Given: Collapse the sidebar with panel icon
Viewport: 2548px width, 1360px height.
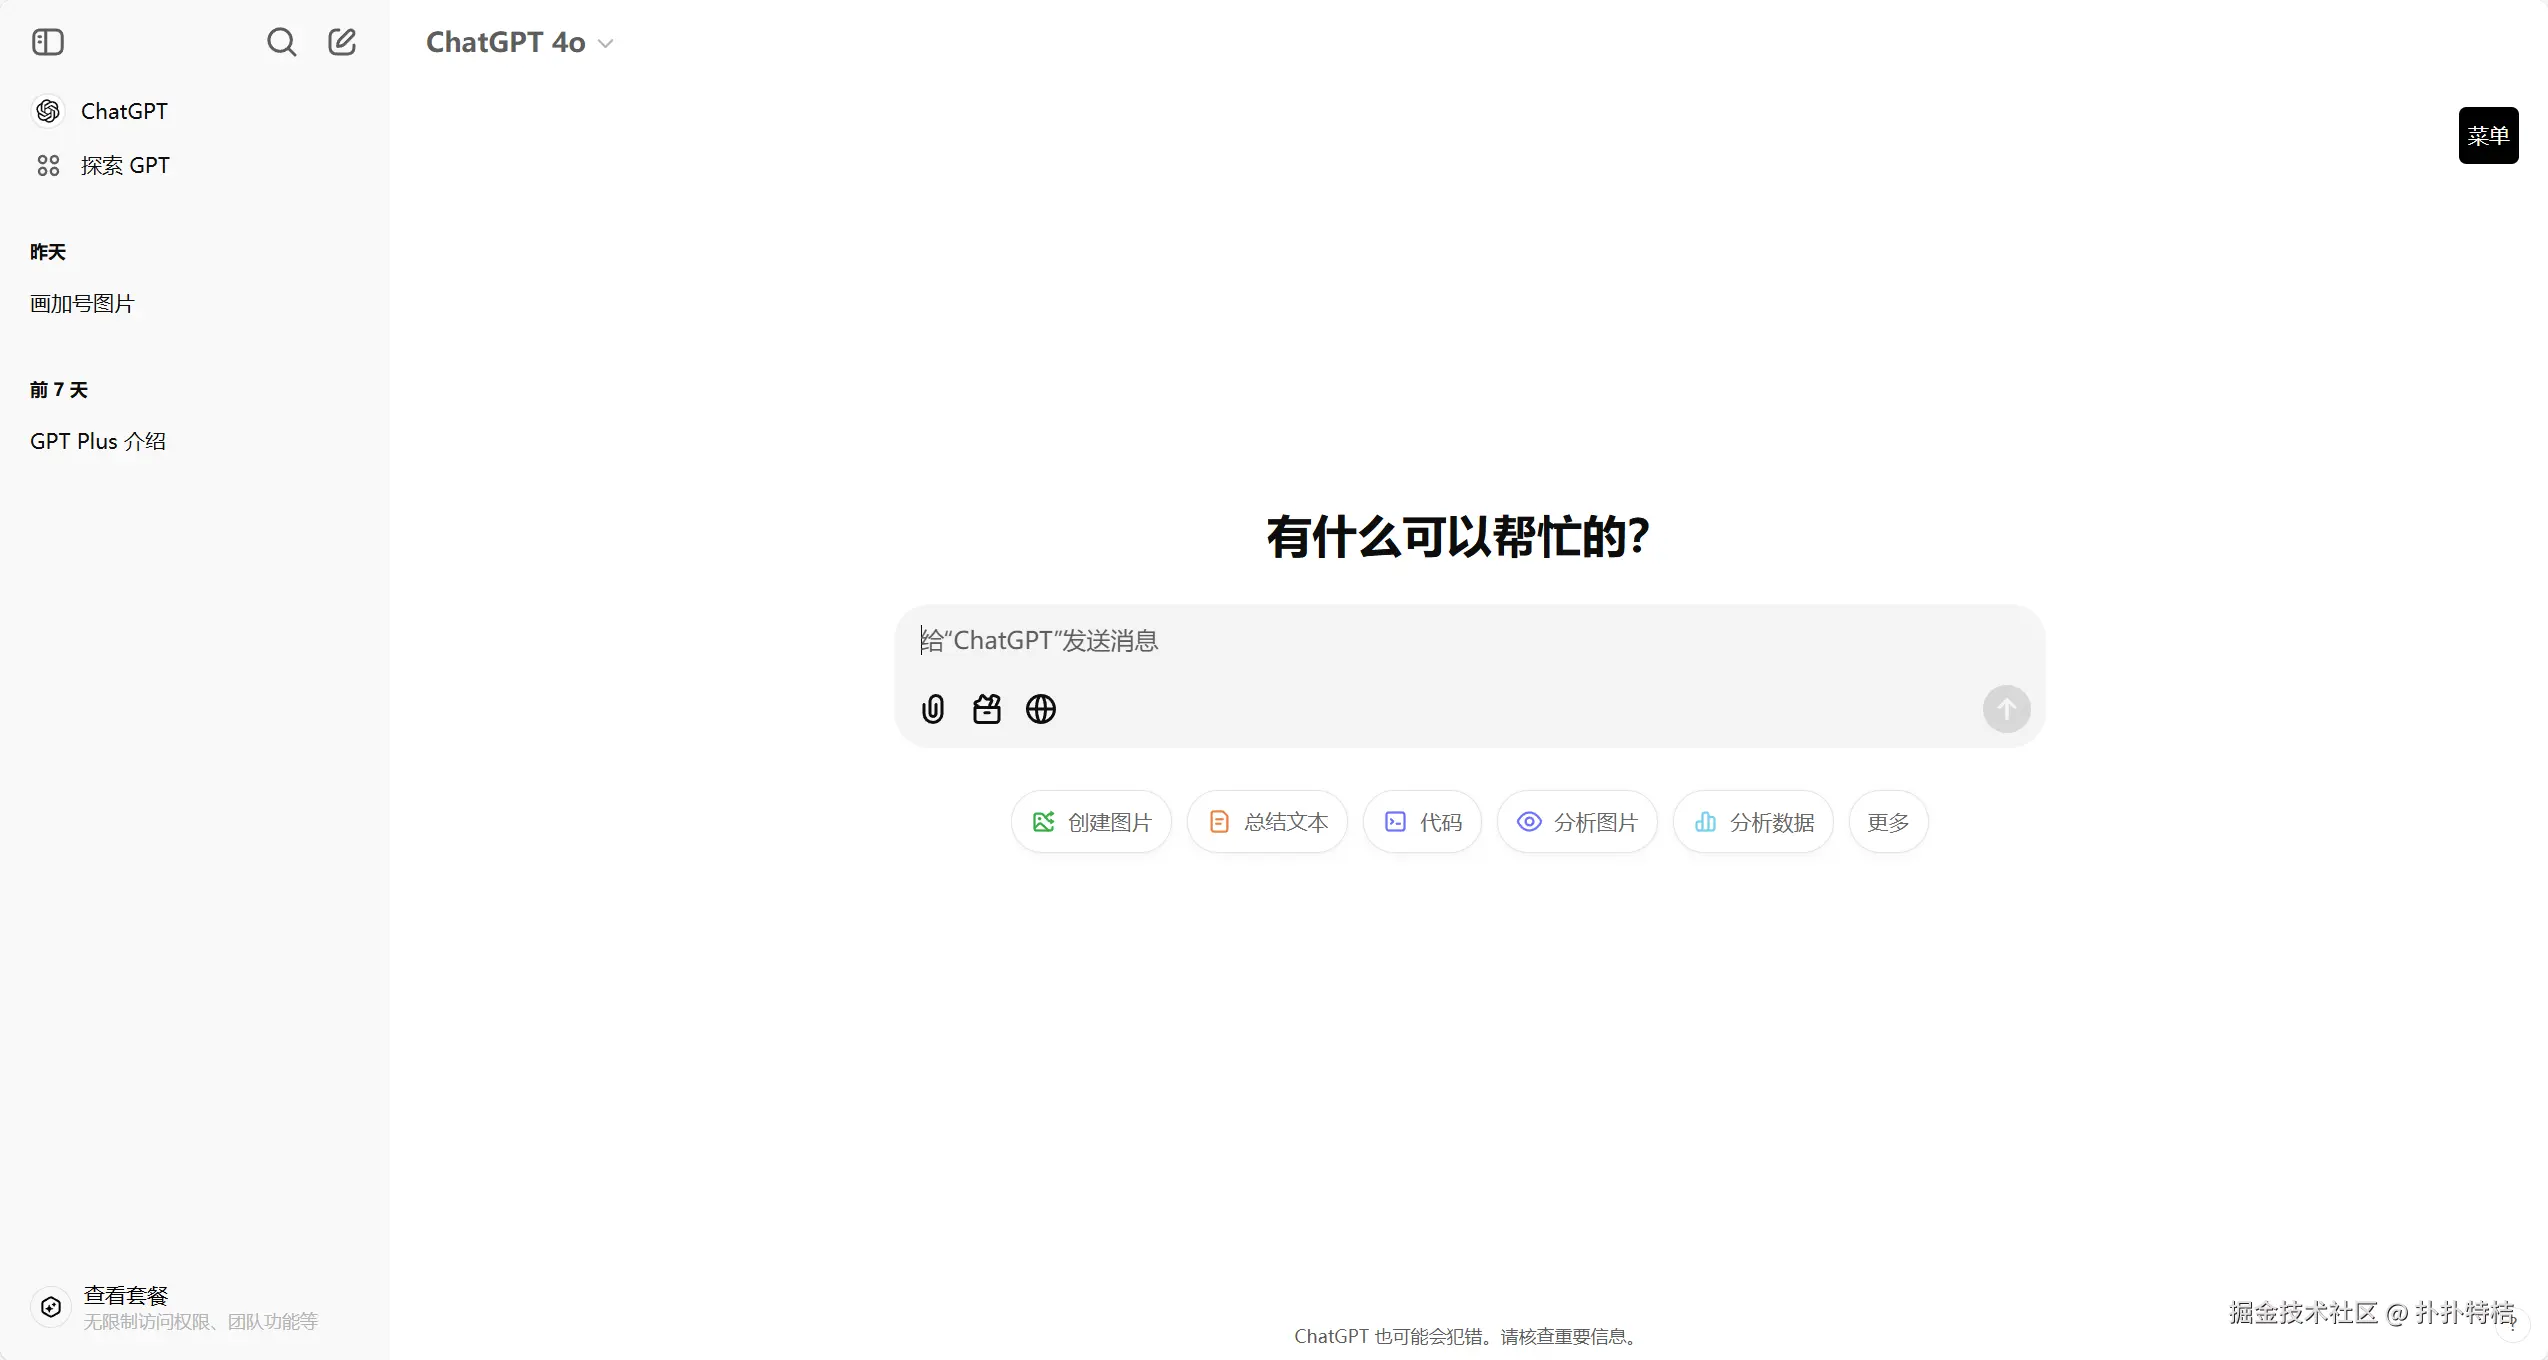Looking at the screenshot, I should pyautogui.click(x=47, y=42).
